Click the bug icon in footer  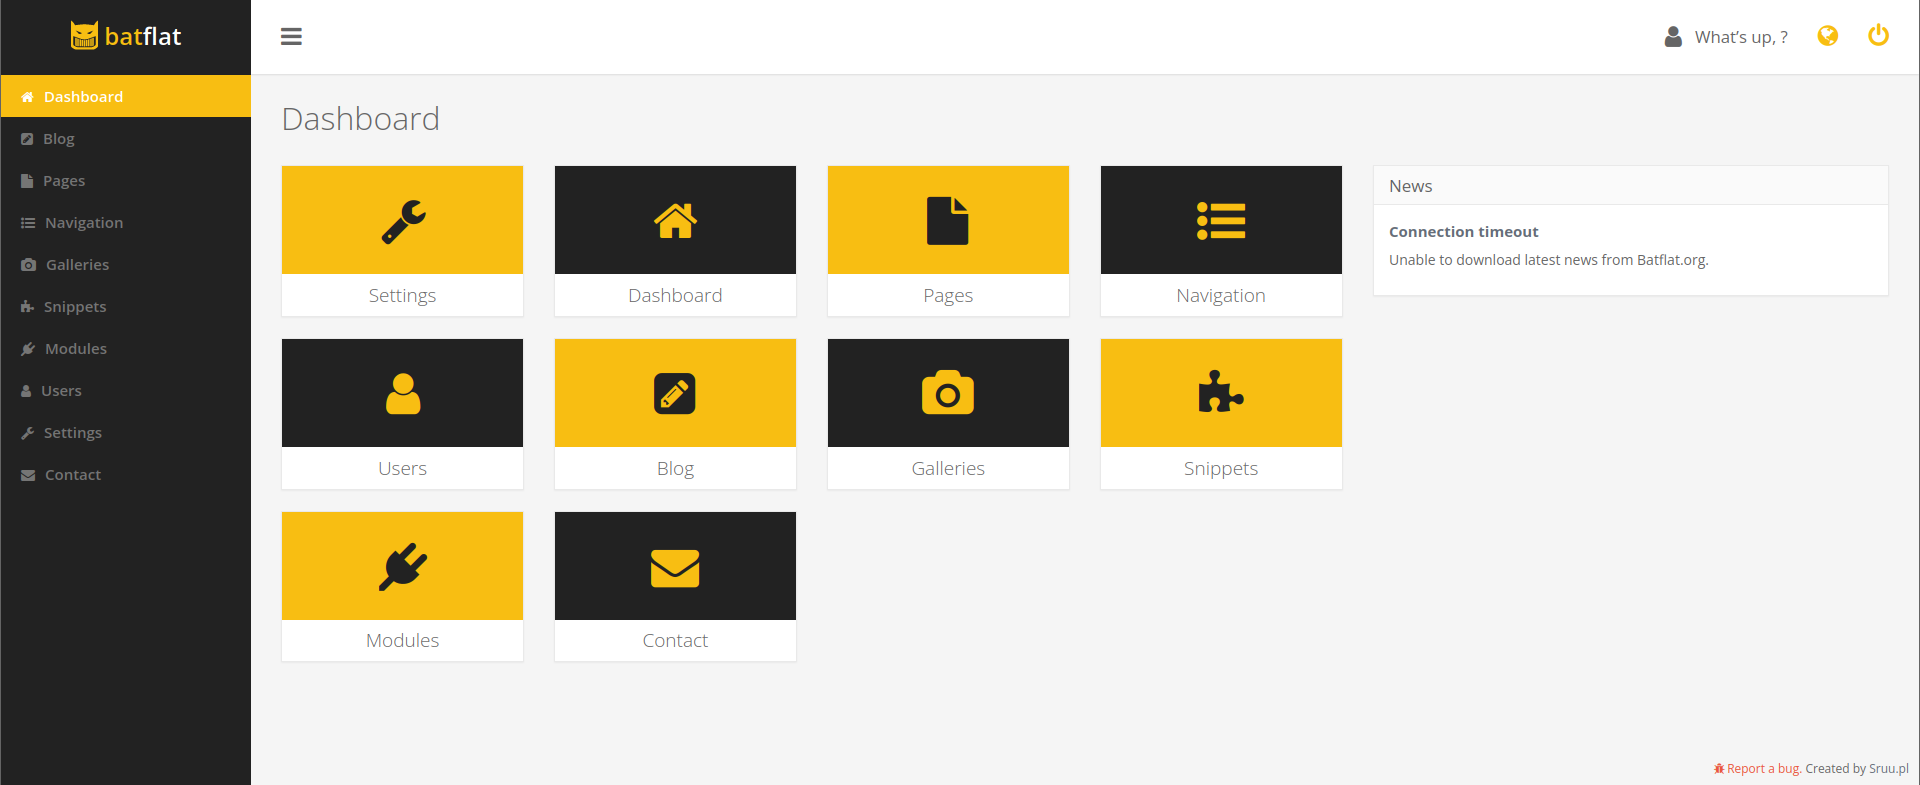click(1719, 769)
